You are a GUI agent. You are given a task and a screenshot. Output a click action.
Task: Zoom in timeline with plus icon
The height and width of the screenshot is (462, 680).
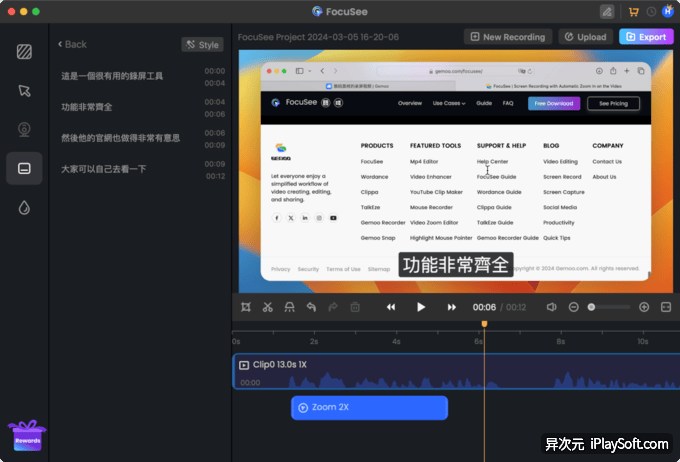coord(644,307)
